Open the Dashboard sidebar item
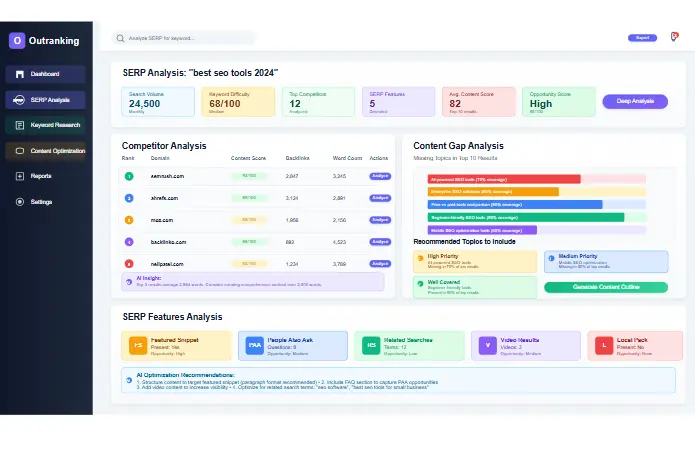 coord(45,74)
